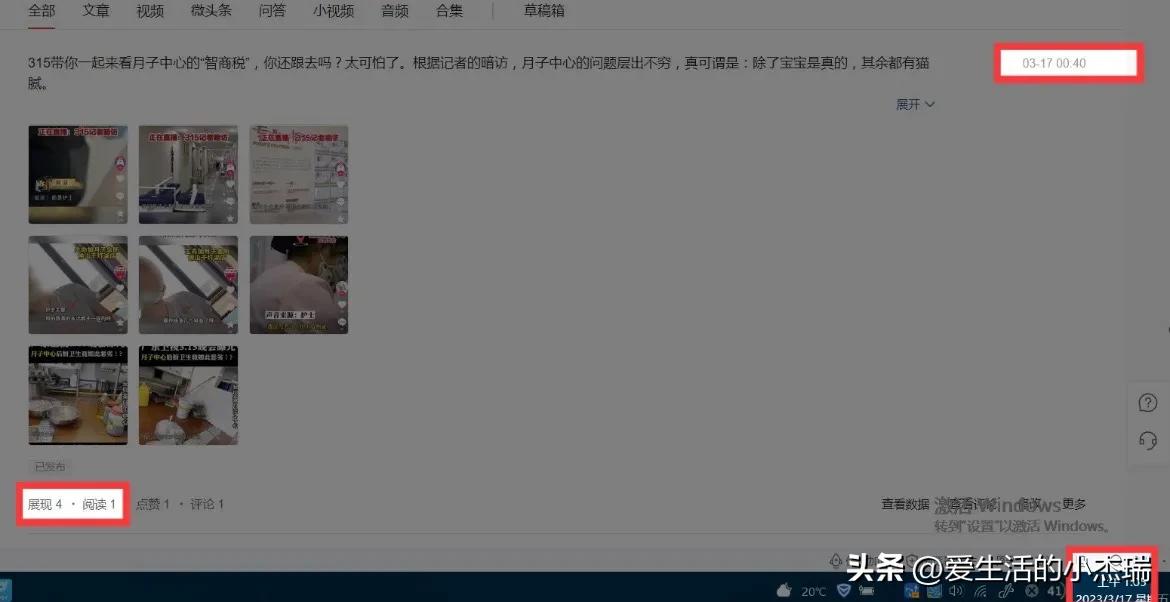This screenshot has height=602, width=1170.
Task: Select the 问答 tab
Action: pos(272,11)
